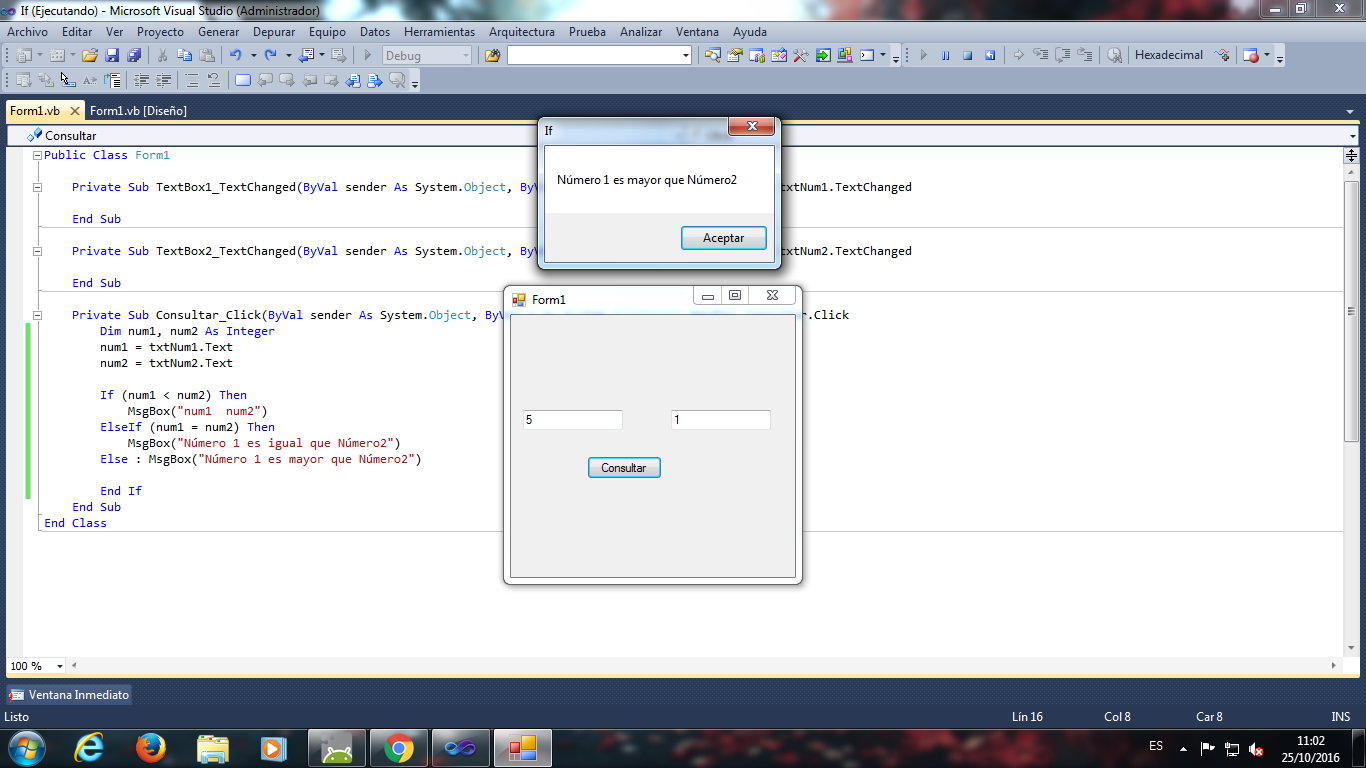Collapse the Consultar_Click subroutine
The image size is (1366, 768).
[x=37, y=314]
